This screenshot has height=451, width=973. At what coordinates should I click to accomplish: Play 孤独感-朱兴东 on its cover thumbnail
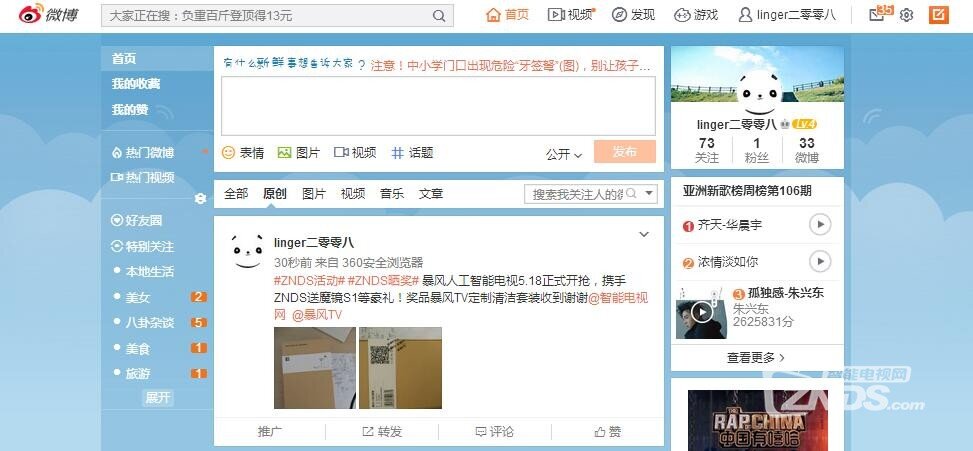pyautogui.click(x=702, y=312)
